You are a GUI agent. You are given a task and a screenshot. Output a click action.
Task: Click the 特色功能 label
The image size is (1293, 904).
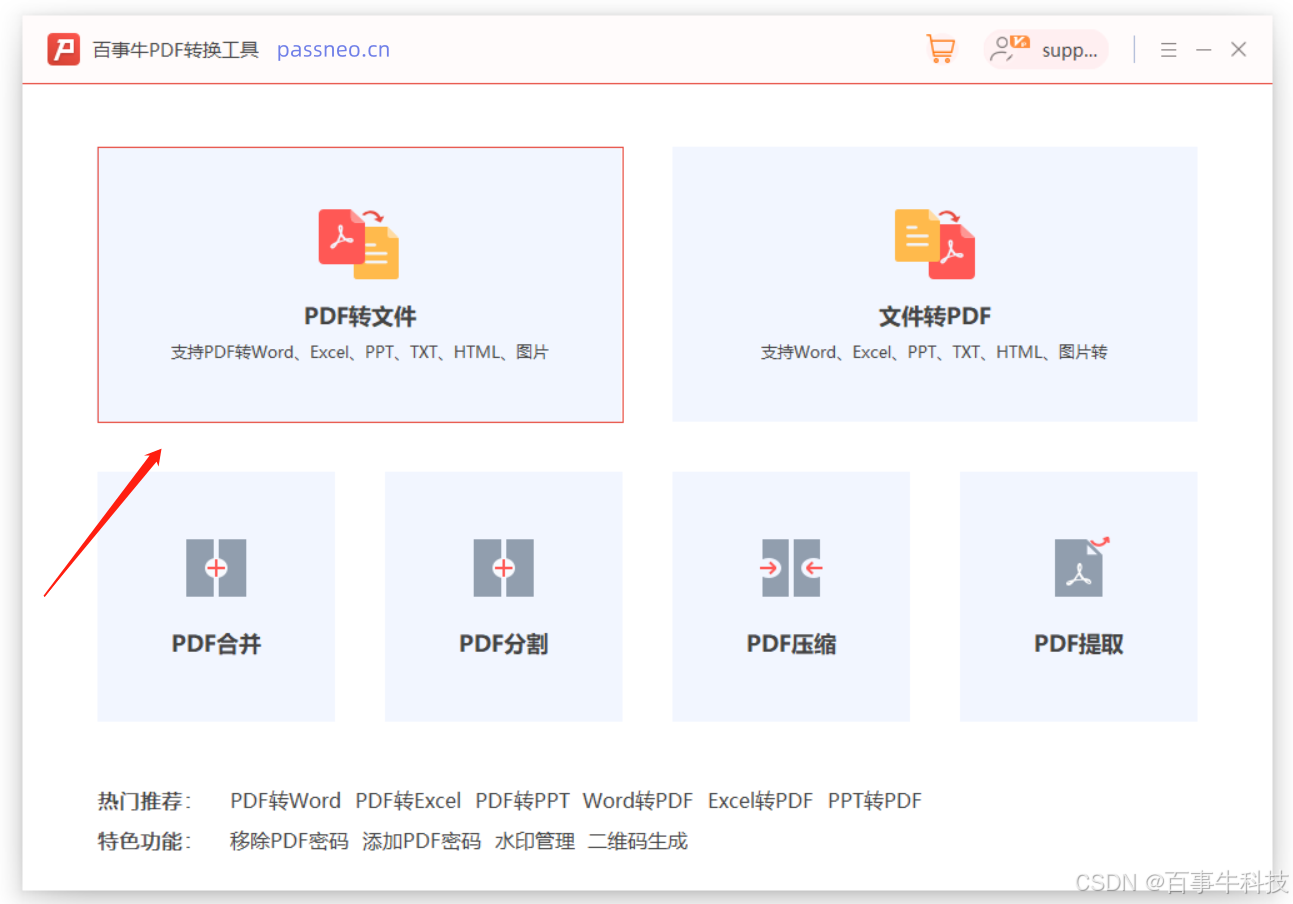pyautogui.click(x=144, y=841)
